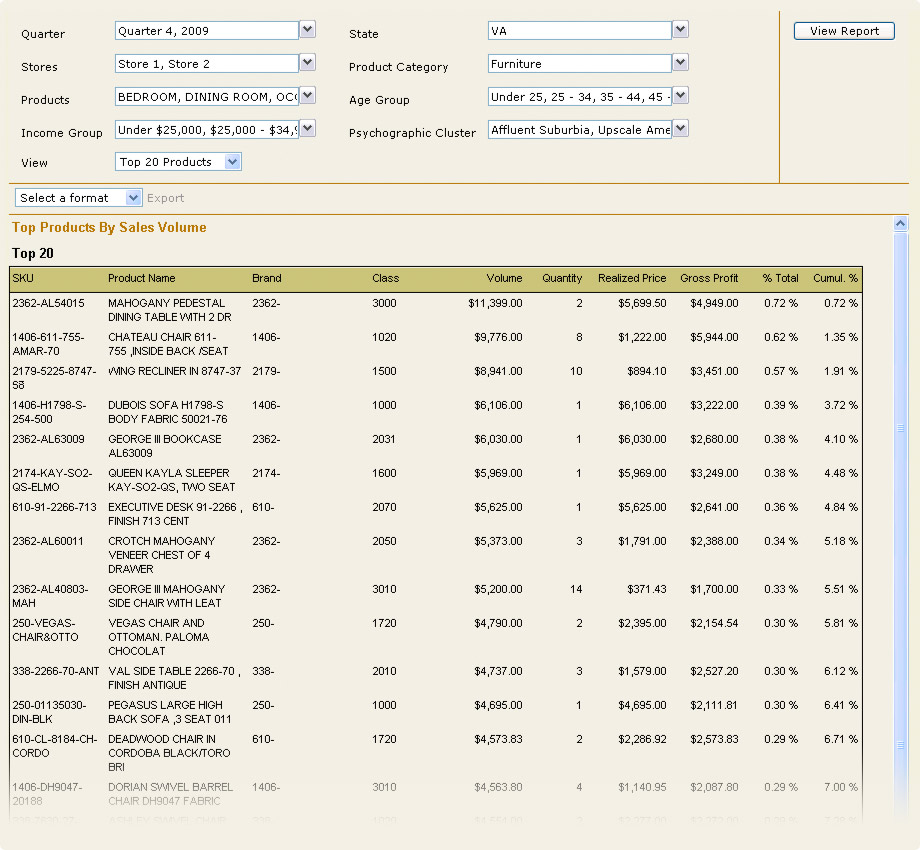Select the Volume column header
Viewport: 920px width, 850px height.
coord(504,278)
